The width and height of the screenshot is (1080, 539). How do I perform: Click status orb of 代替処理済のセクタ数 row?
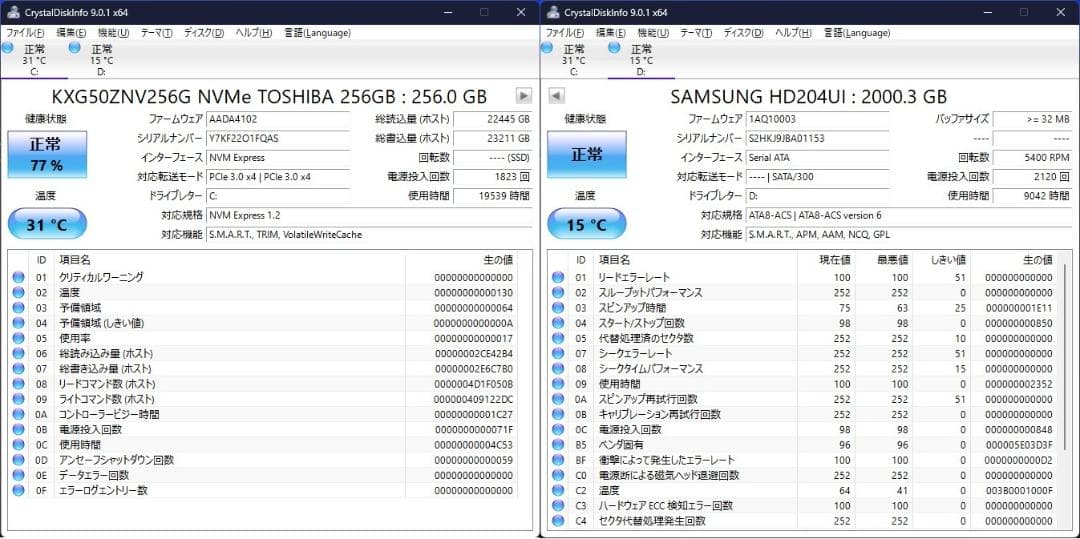558,338
